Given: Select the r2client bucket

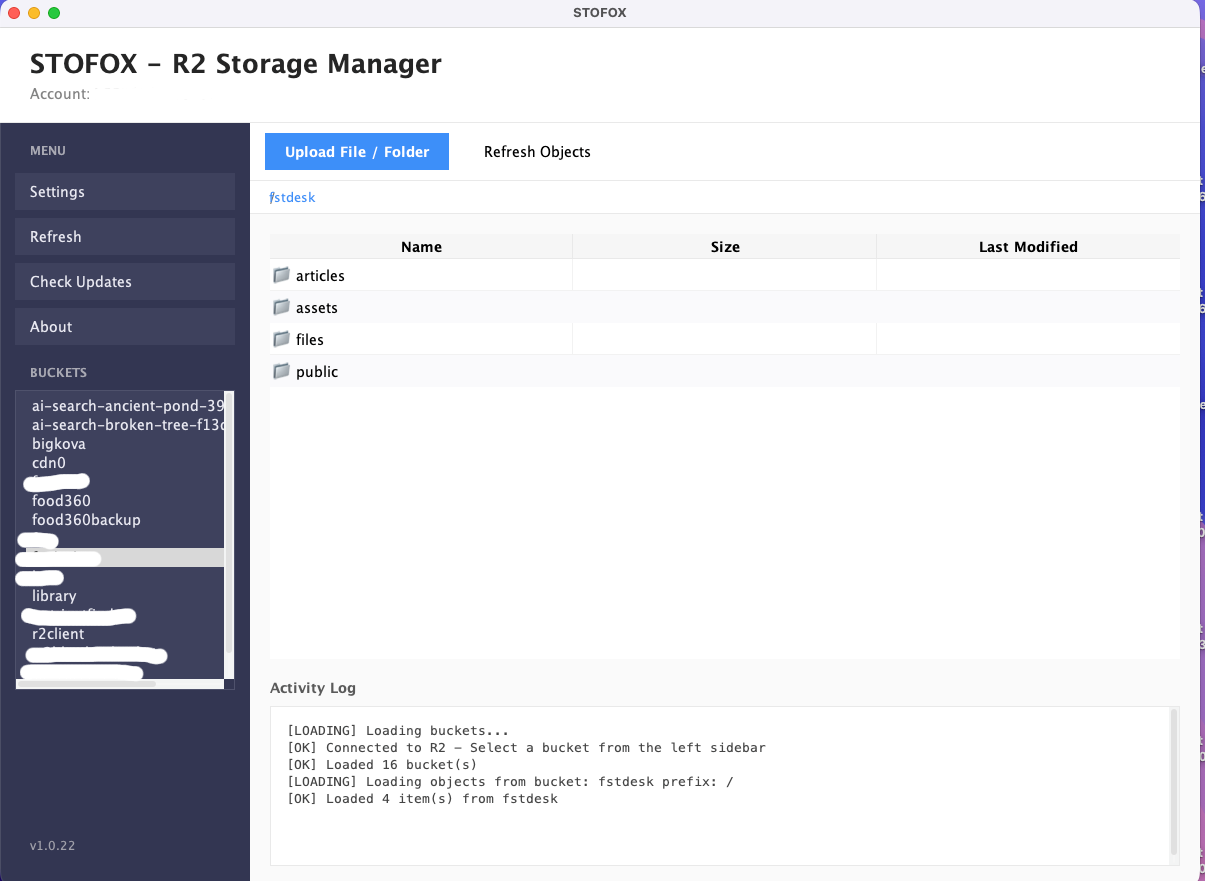Looking at the screenshot, I should pos(58,634).
